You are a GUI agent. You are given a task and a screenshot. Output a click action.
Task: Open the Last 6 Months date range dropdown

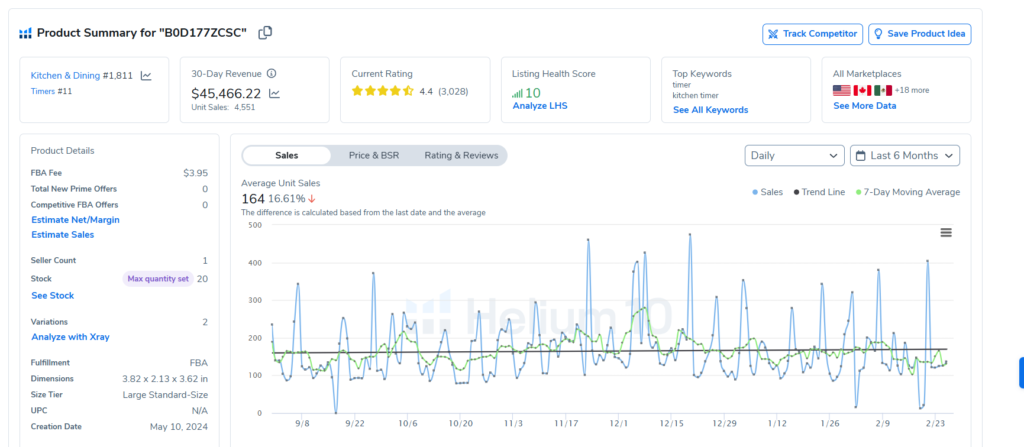pos(905,155)
